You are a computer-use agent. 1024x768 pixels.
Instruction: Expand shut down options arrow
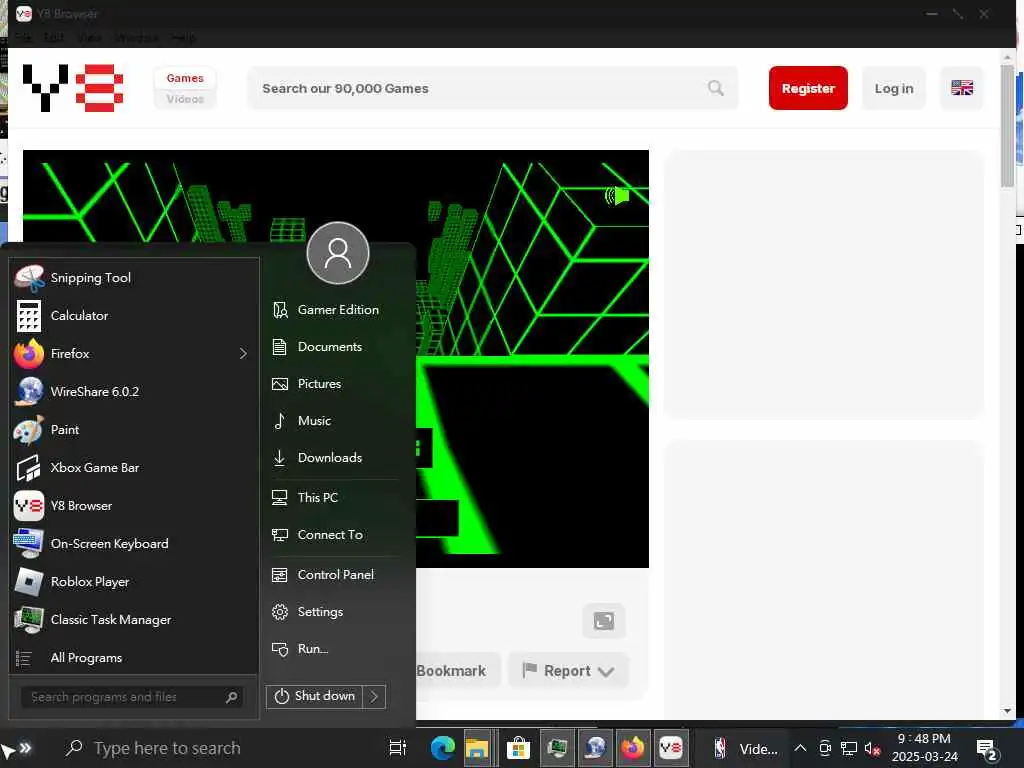point(375,696)
